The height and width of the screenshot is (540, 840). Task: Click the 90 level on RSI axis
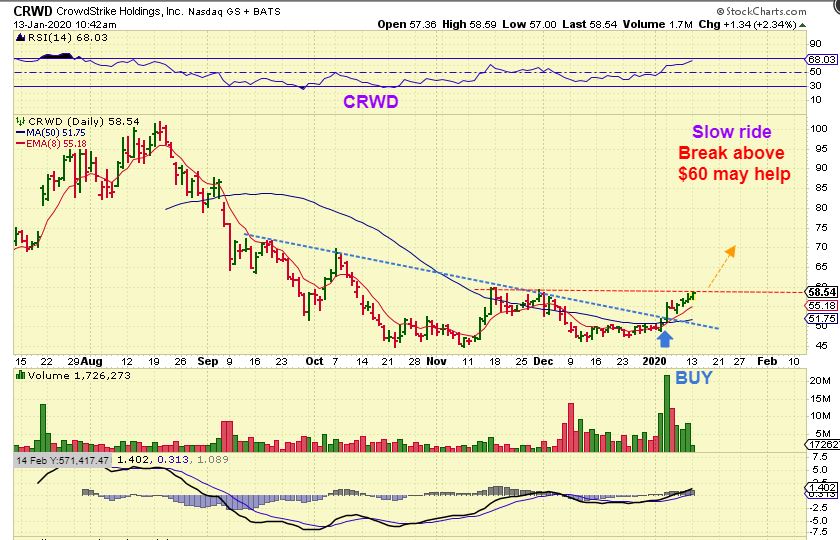click(815, 44)
